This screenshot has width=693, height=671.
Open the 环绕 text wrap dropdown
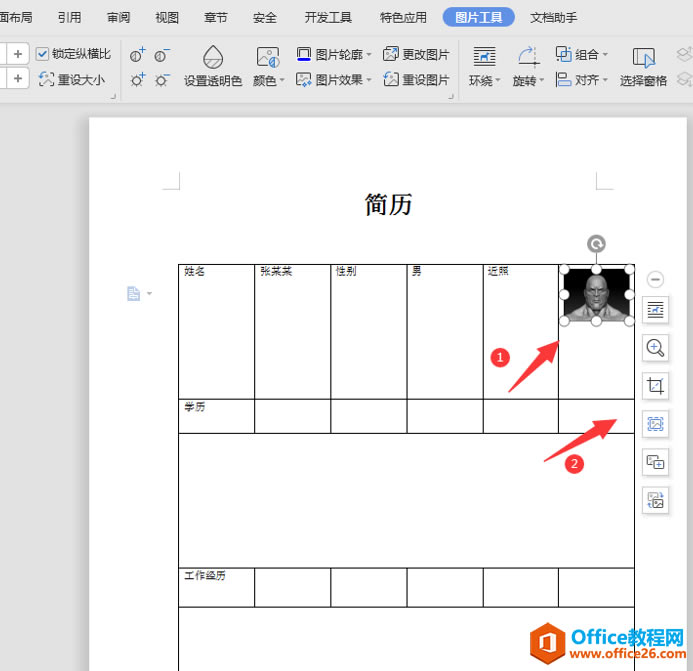point(484,66)
